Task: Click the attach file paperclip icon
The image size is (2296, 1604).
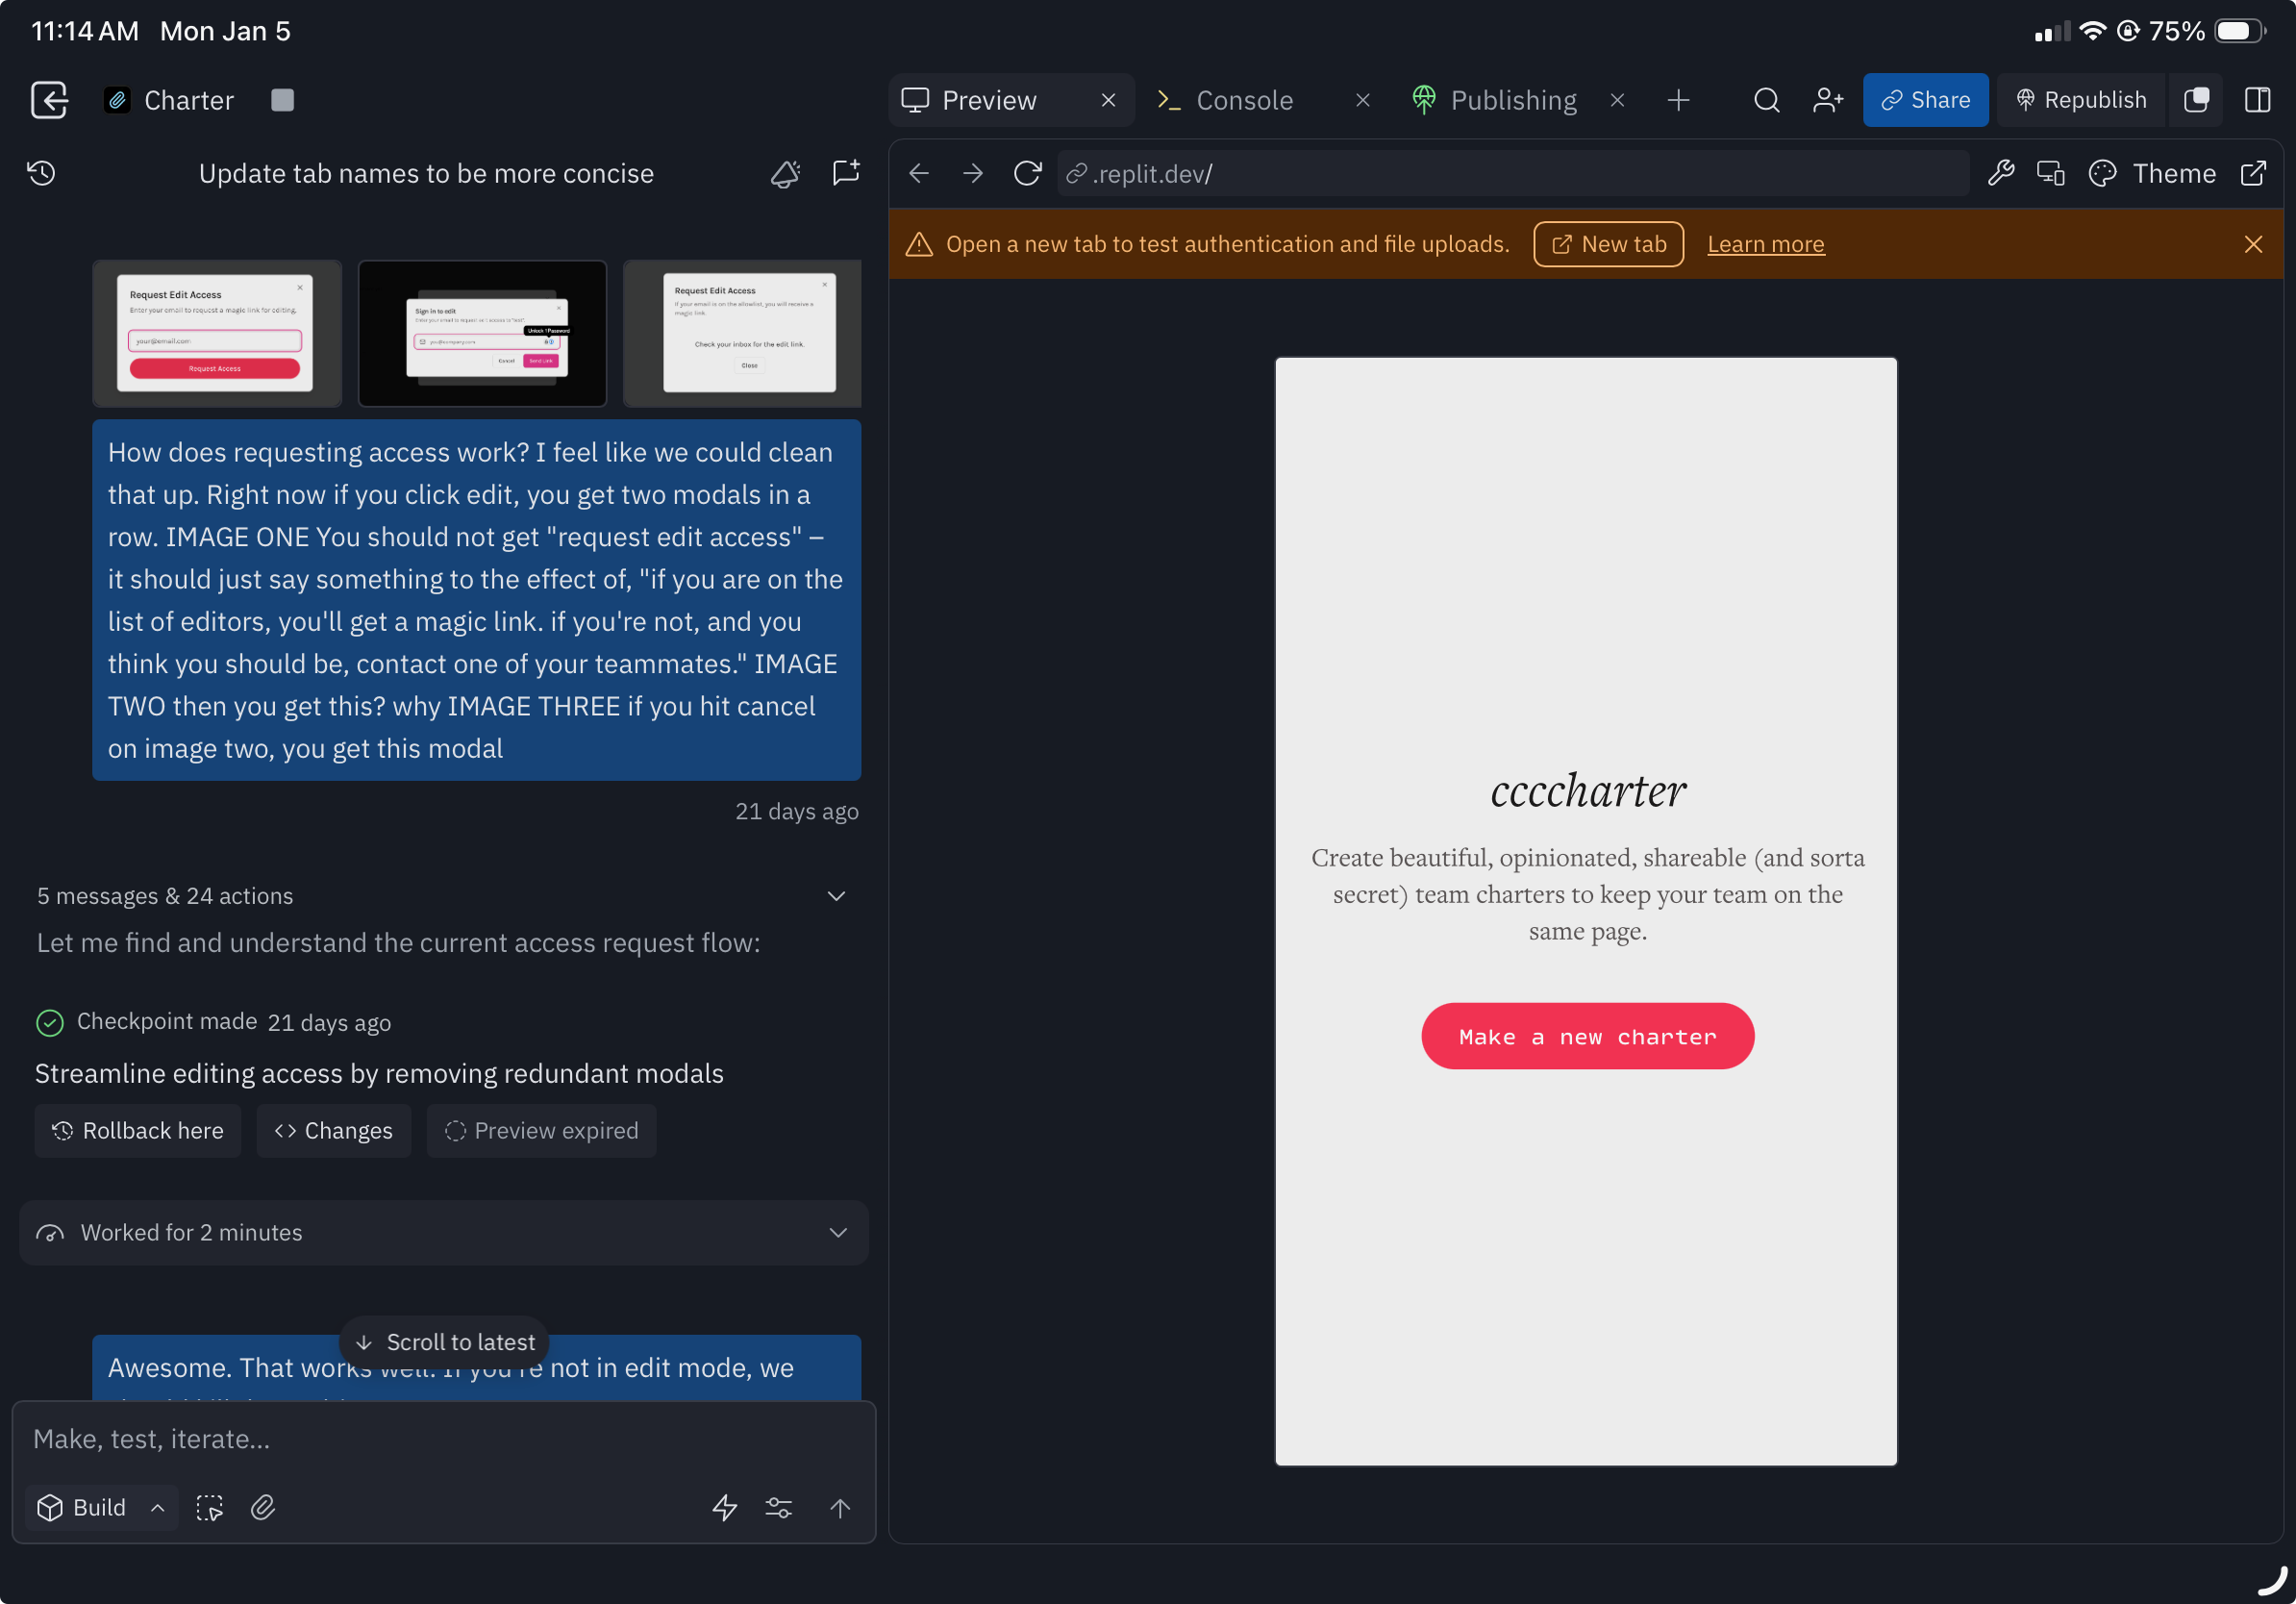Action: click(x=263, y=1507)
